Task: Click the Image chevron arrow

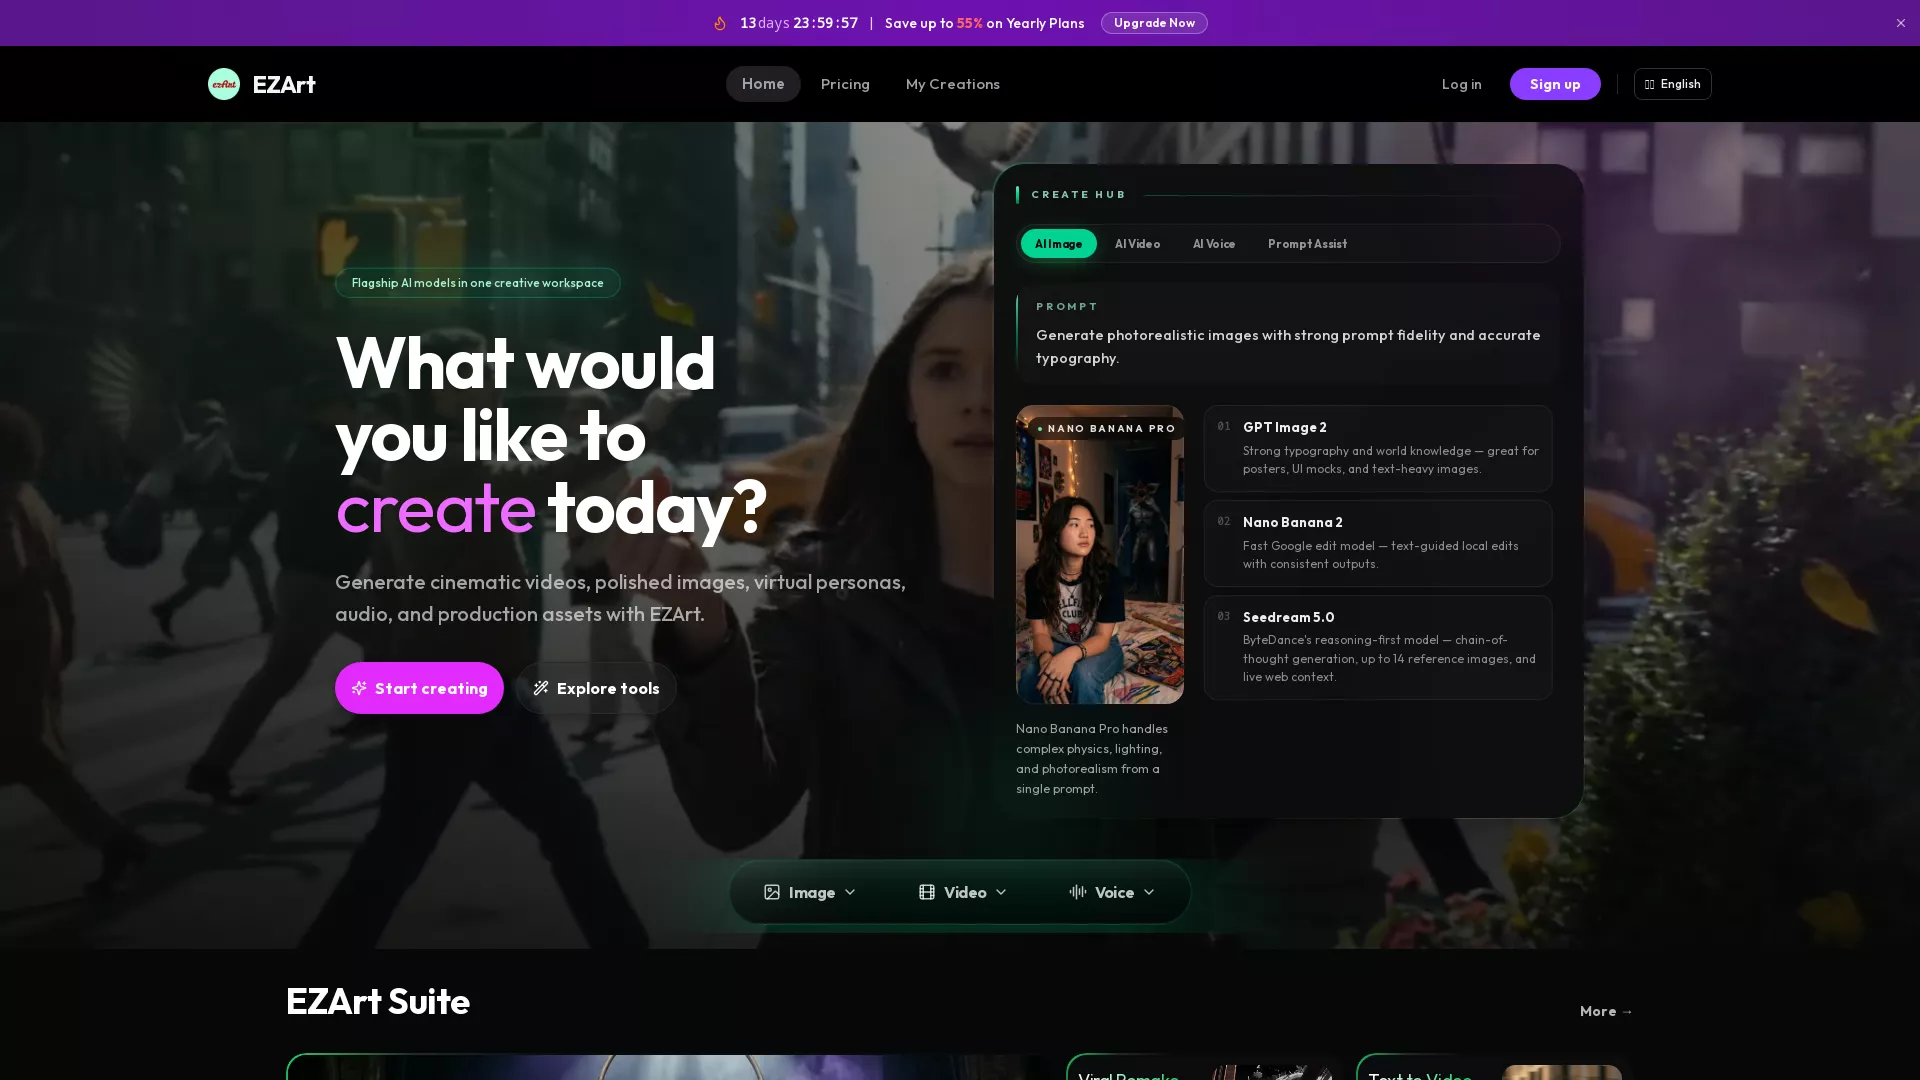Action: click(x=850, y=892)
